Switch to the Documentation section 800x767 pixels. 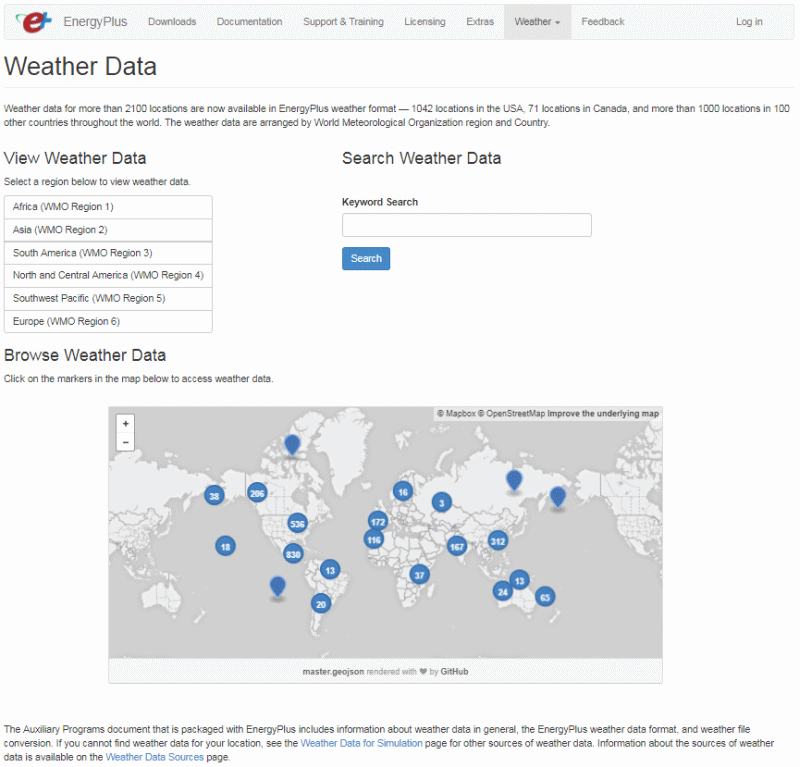(x=249, y=21)
